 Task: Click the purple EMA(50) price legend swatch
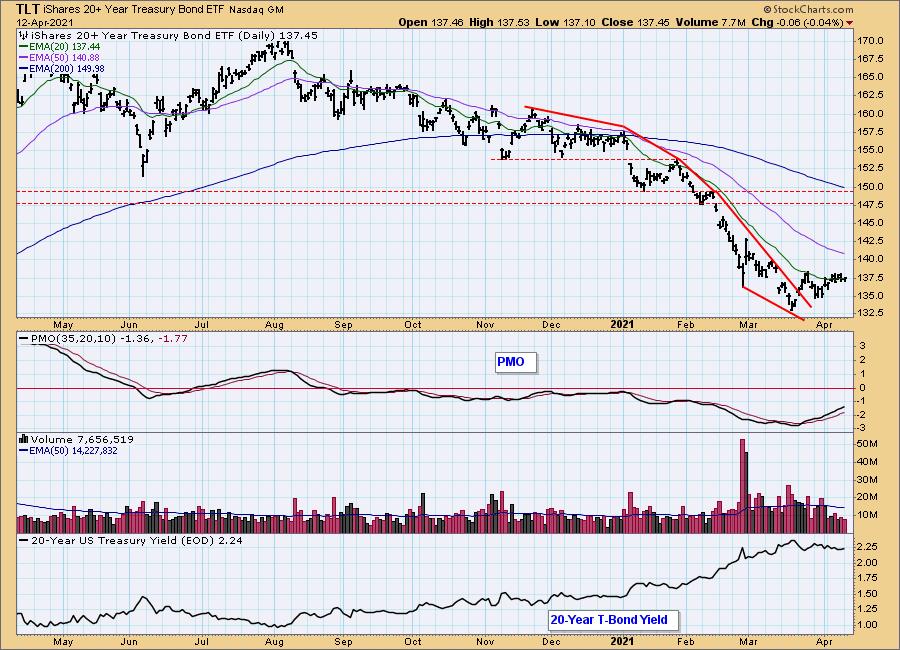click(24, 57)
